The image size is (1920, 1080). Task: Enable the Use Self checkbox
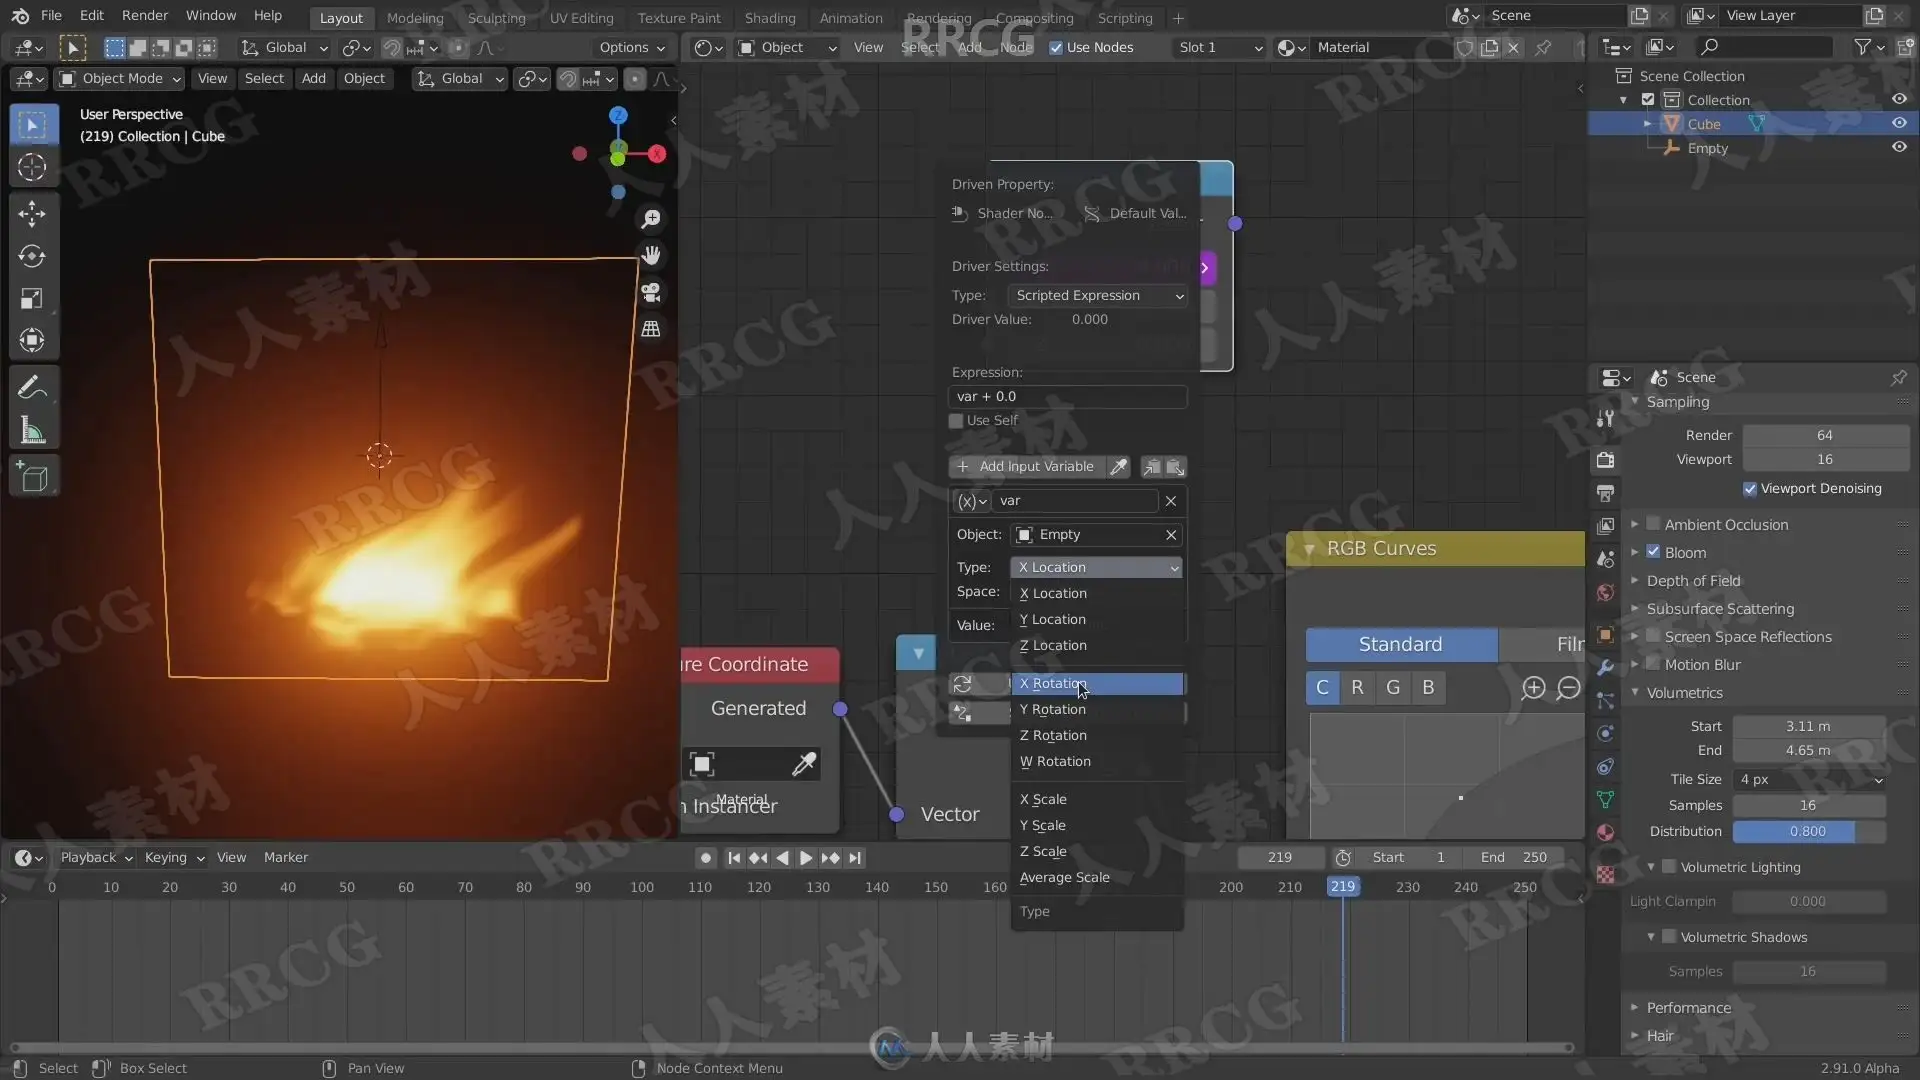(957, 421)
